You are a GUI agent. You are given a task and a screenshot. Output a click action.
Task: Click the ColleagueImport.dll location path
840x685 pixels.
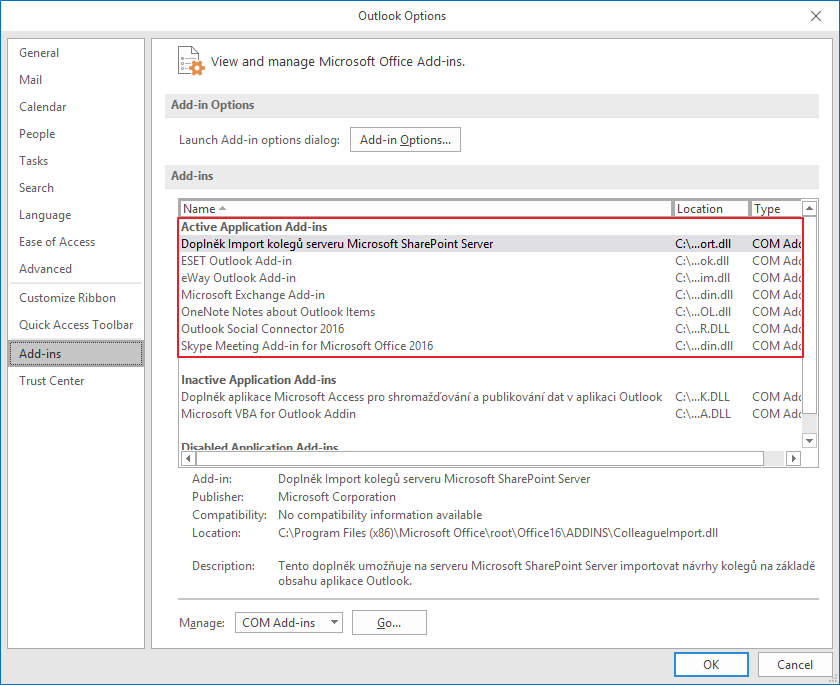(498, 533)
